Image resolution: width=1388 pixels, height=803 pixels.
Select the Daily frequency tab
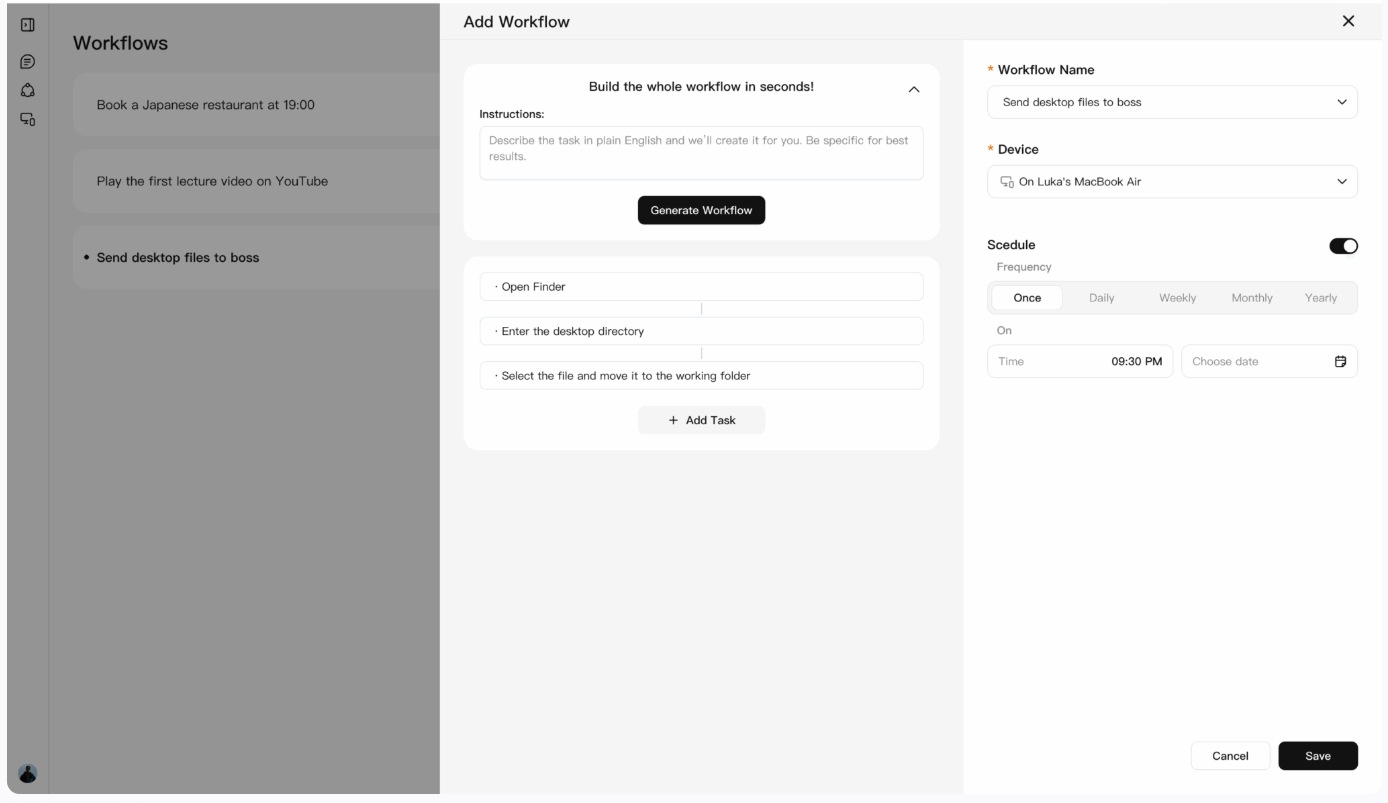pyautogui.click(x=1101, y=298)
